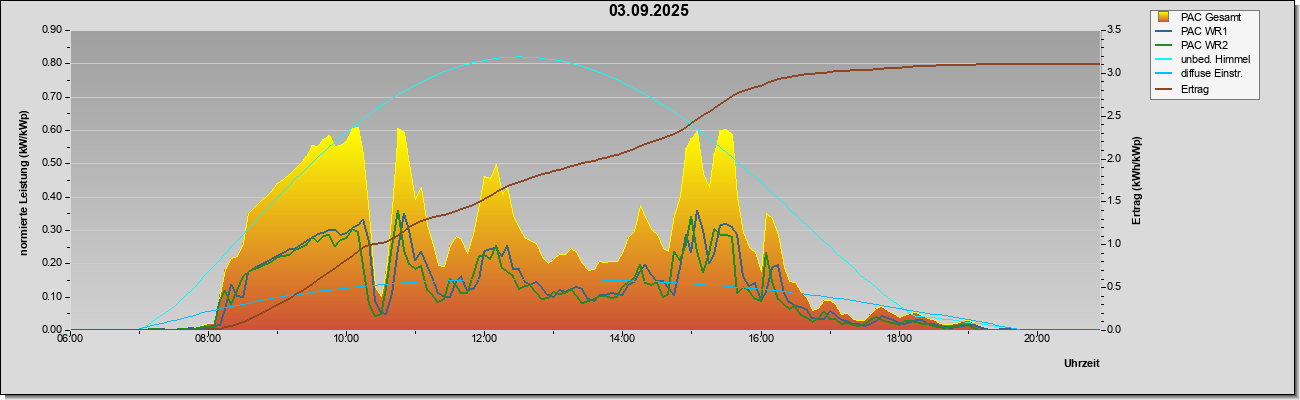1300x400 pixels.
Task: Click the 20:00 time axis label
Action: coord(1036,339)
